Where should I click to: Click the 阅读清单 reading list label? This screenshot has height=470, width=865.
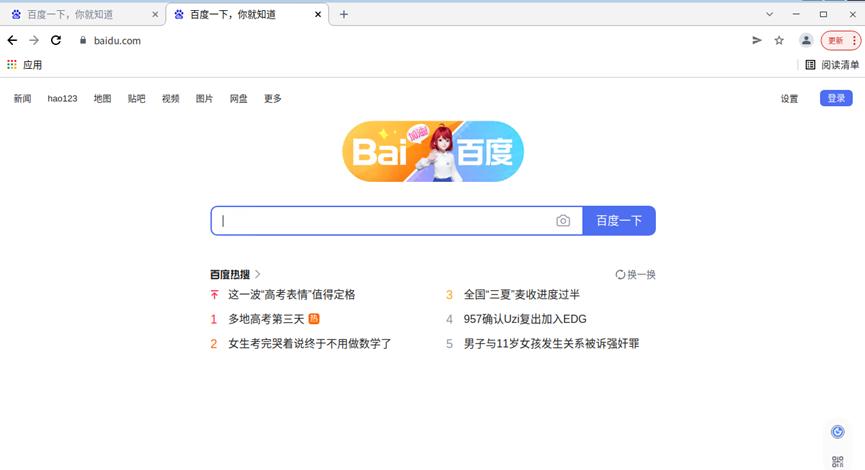840,65
